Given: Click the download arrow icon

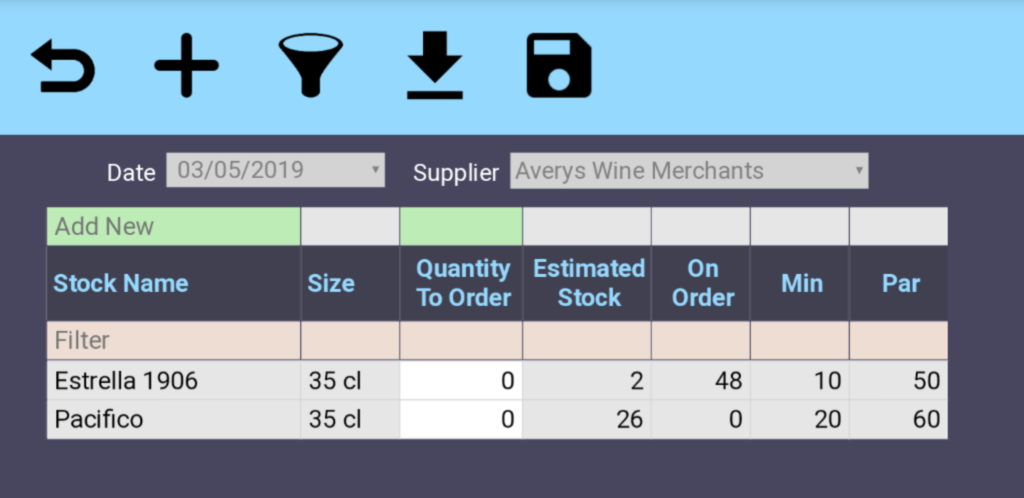Looking at the screenshot, I should click(x=434, y=66).
